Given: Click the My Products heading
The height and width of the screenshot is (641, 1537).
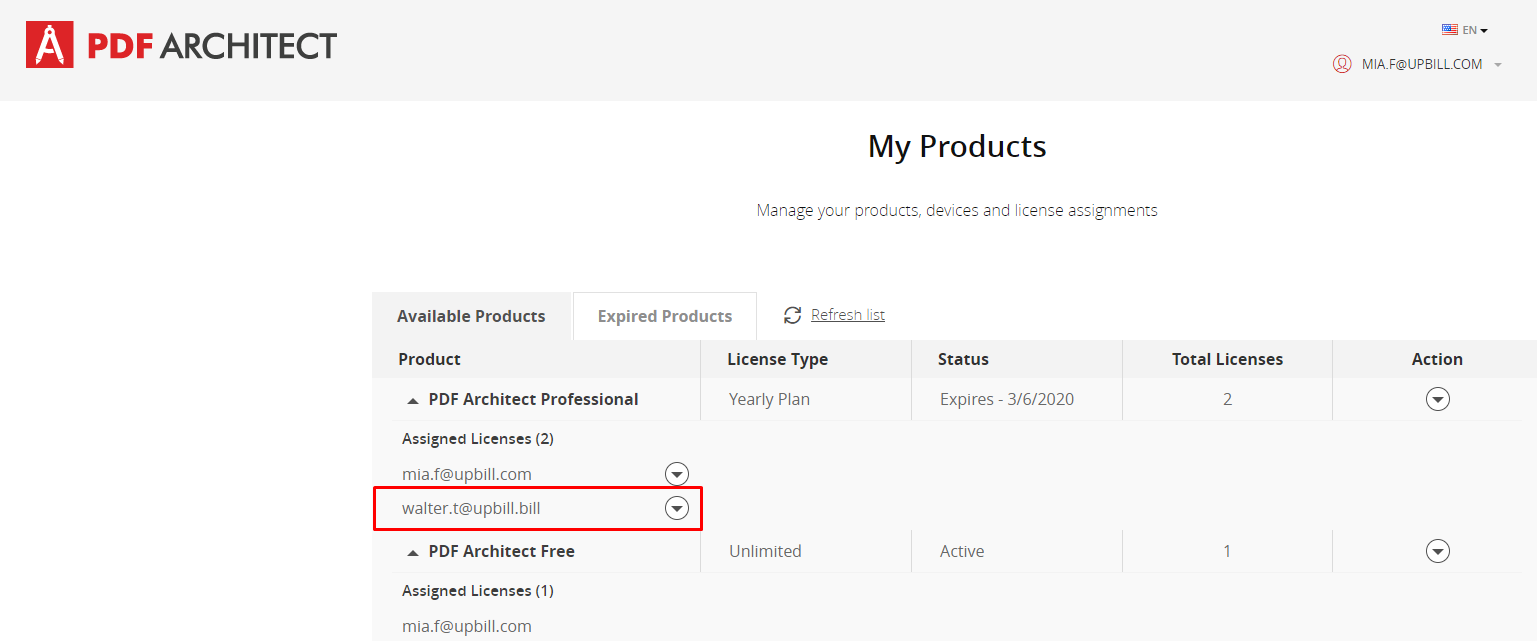Looking at the screenshot, I should coord(957,147).
